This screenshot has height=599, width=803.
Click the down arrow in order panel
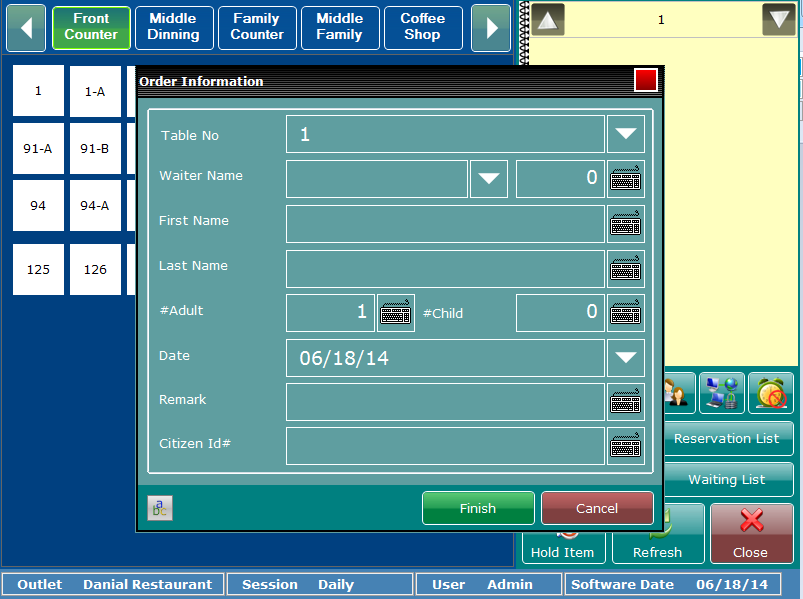coord(779,20)
